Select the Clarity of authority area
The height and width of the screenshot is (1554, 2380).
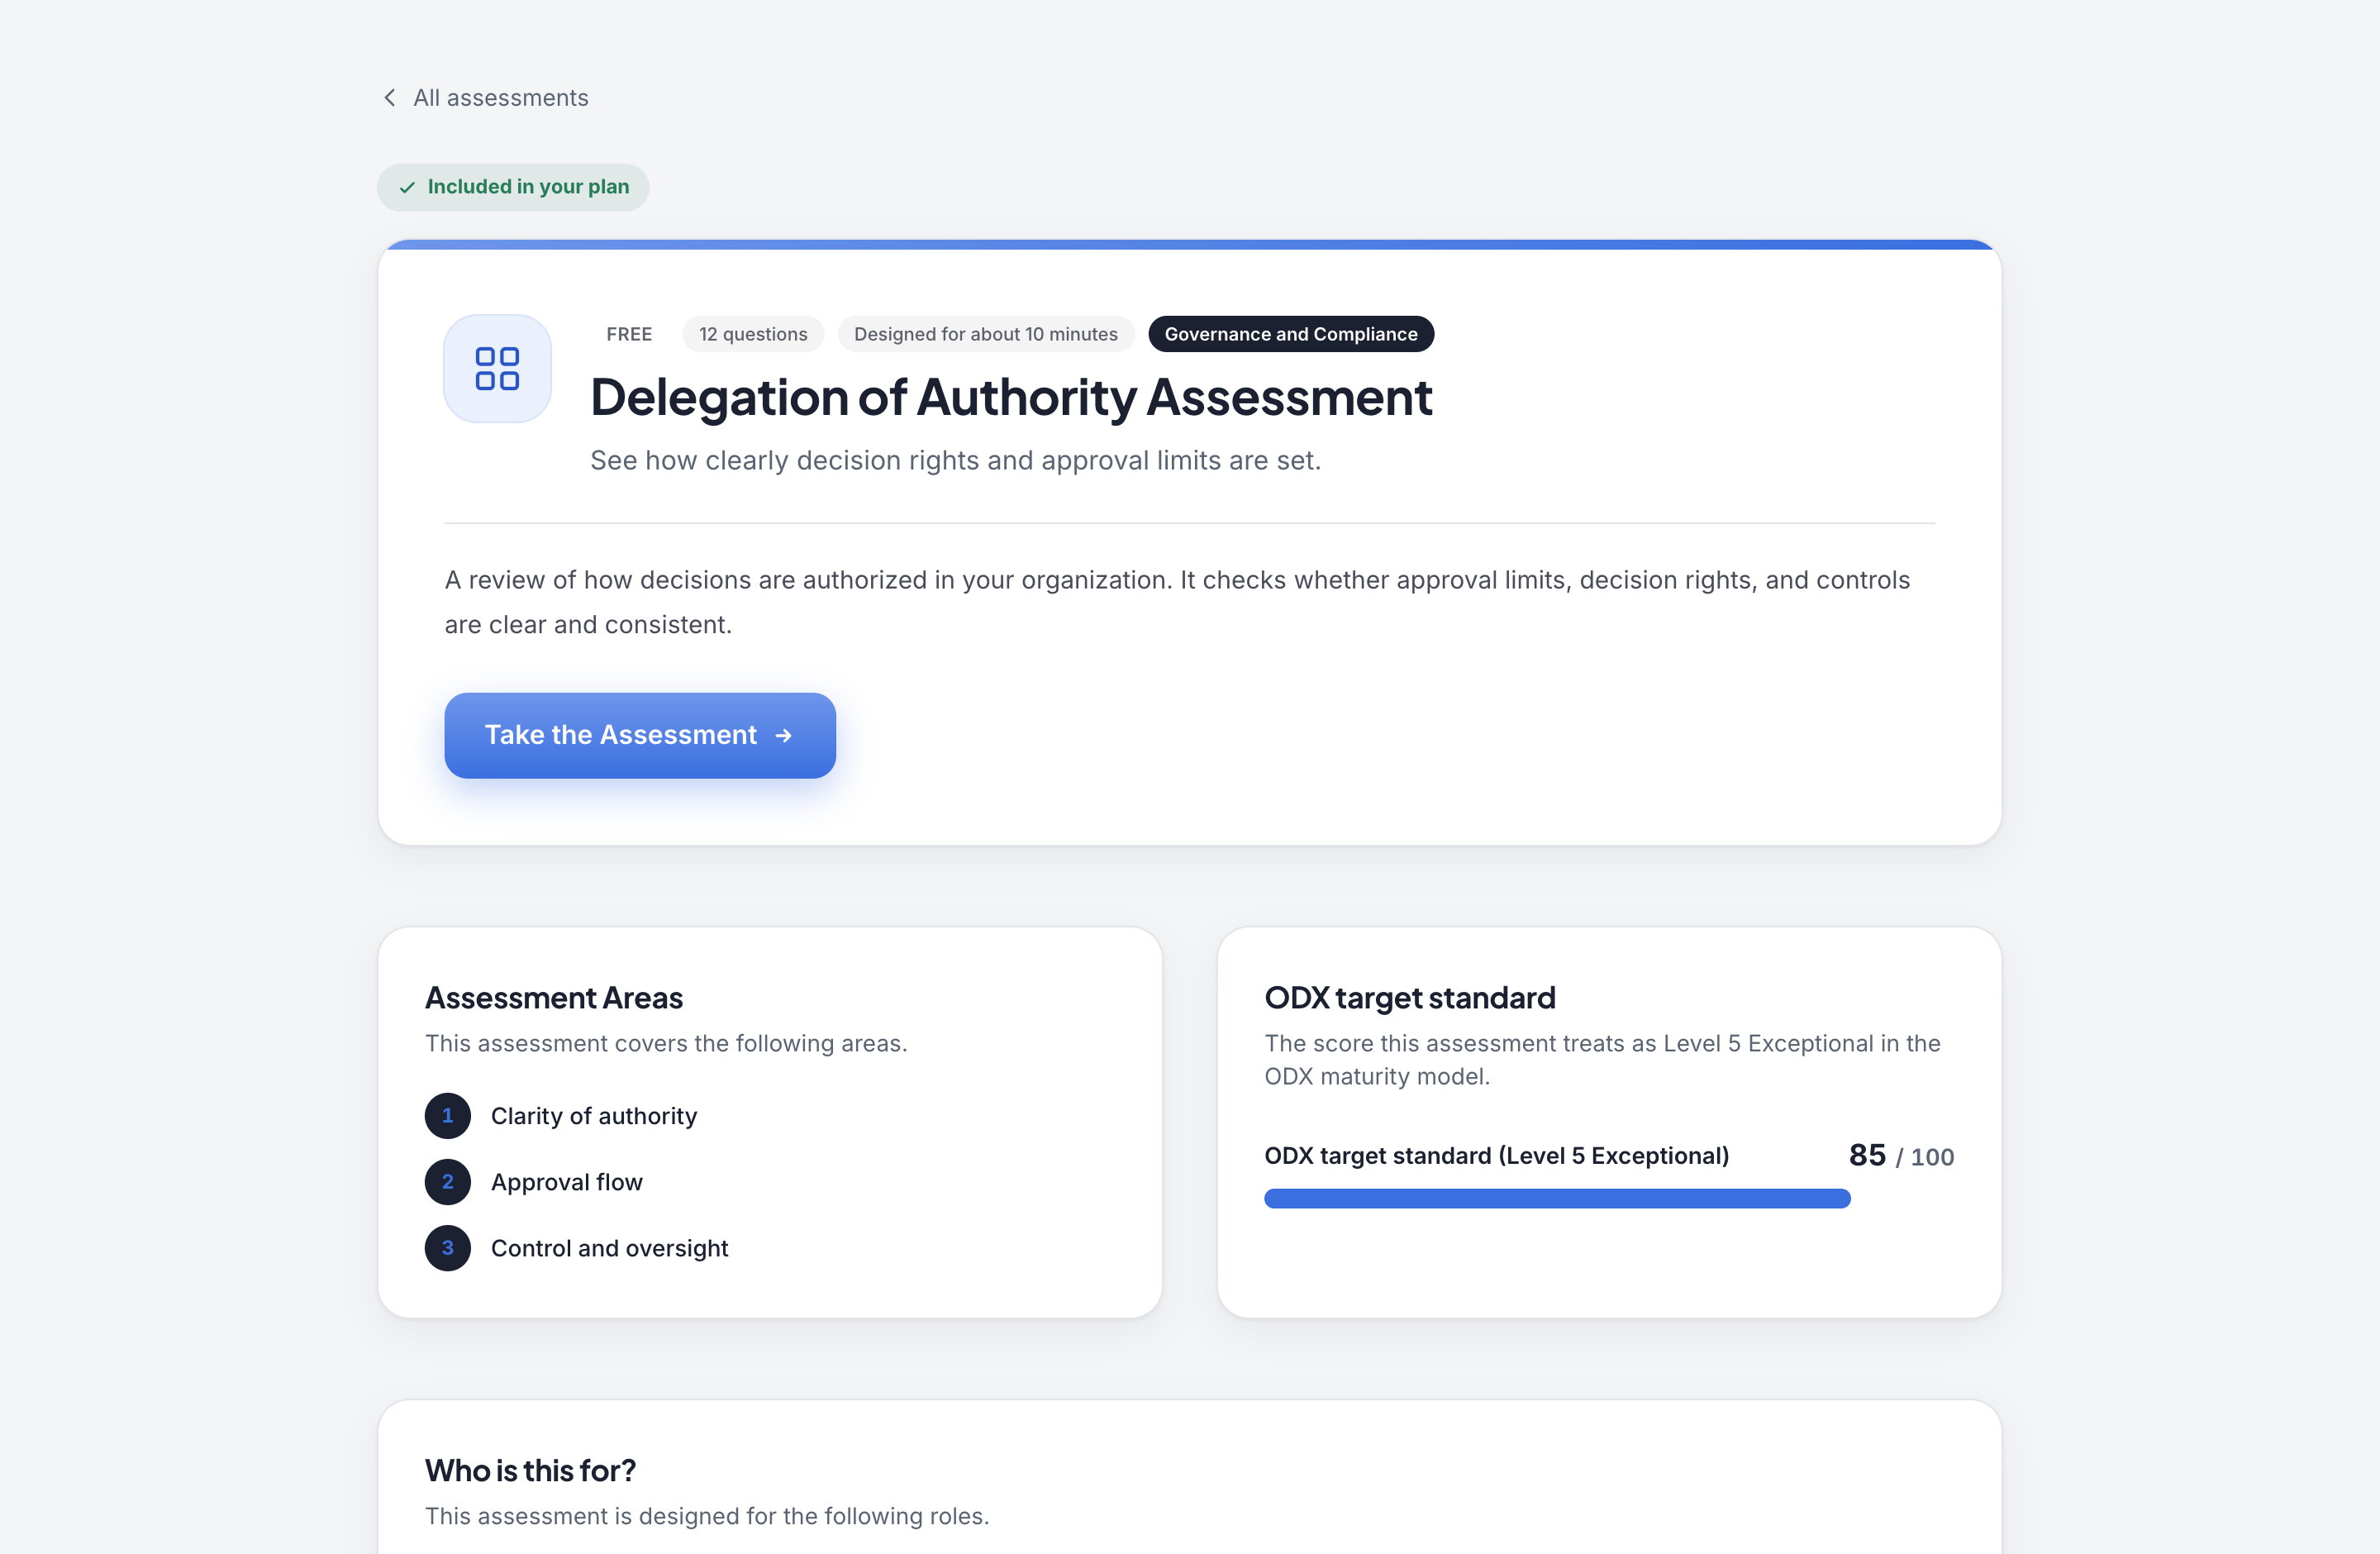tap(594, 1116)
